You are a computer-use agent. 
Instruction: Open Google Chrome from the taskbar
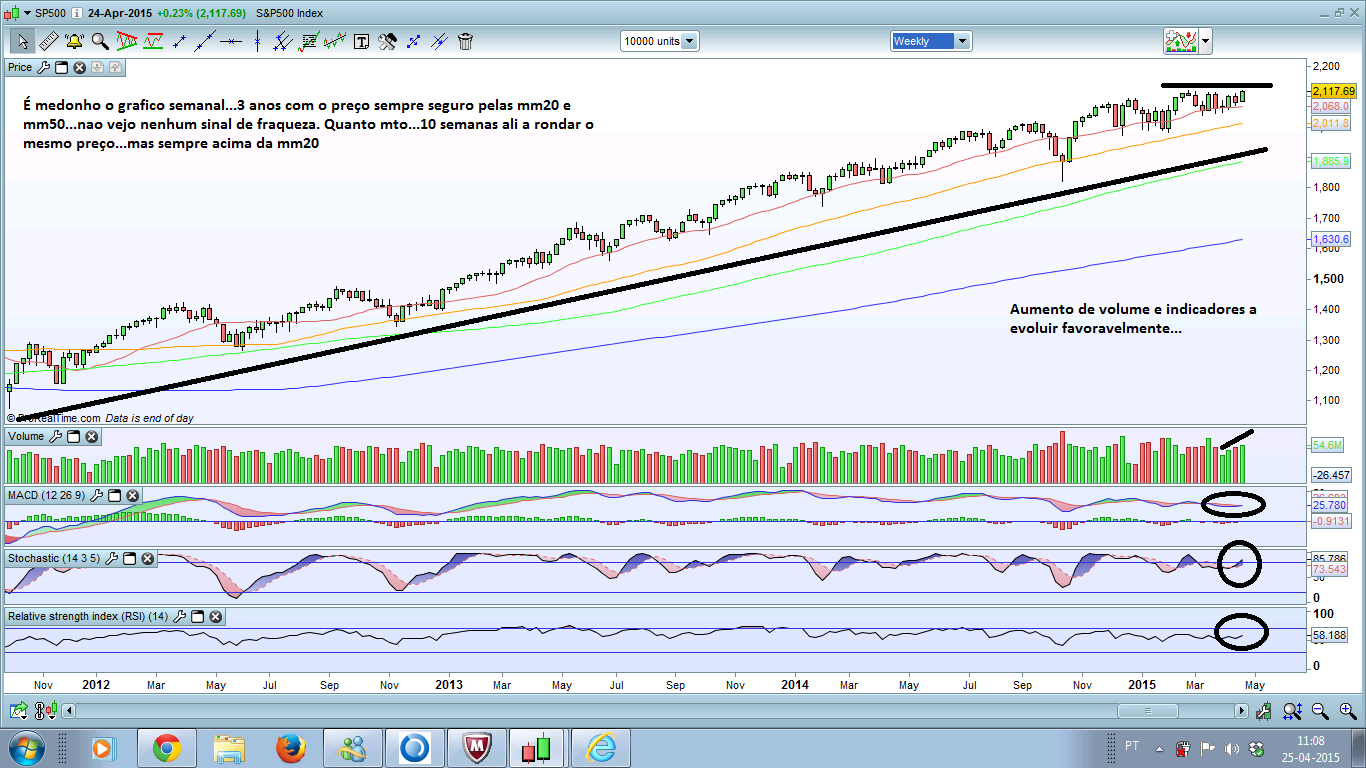(166, 747)
